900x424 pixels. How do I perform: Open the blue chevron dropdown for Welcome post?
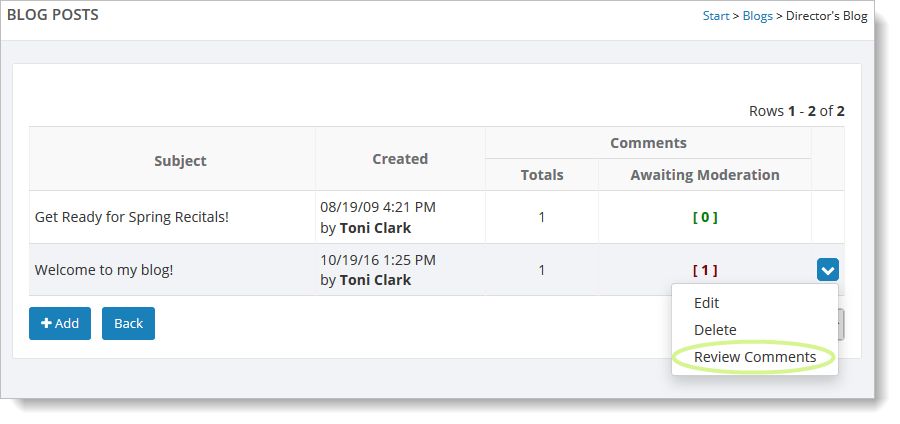click(827, 270)
